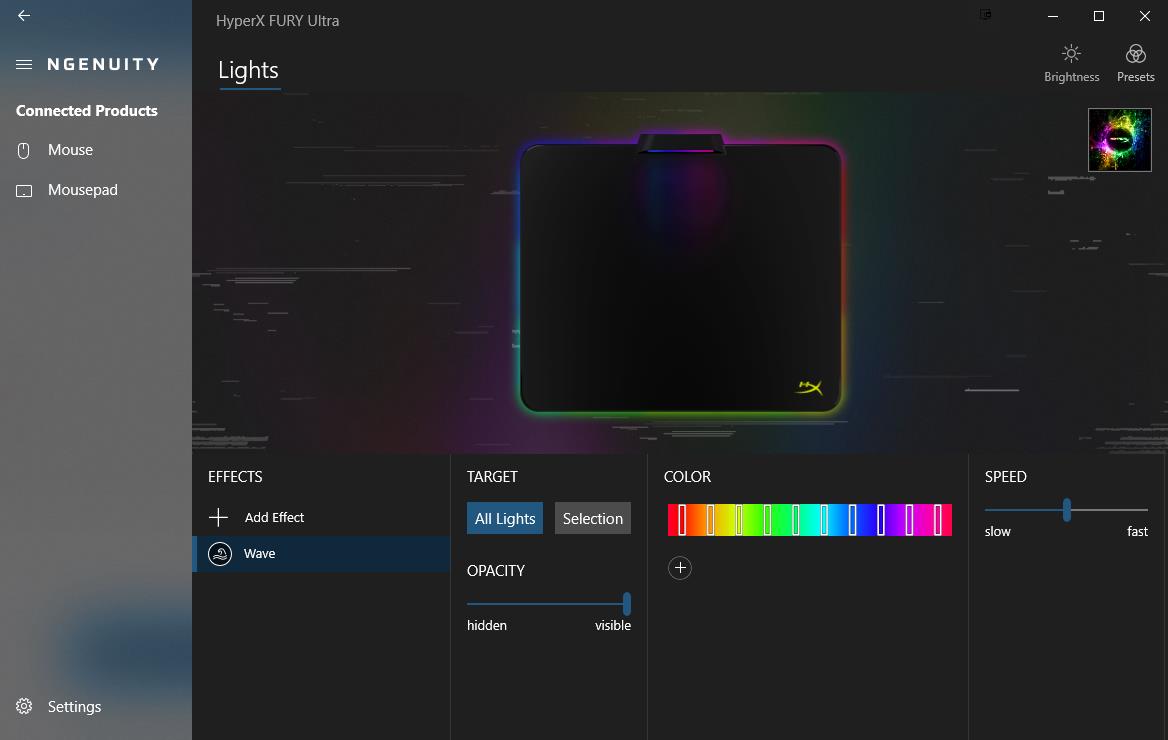Click the Add Effect plus icon
1168x740 pixels.
tap(218, 517)
